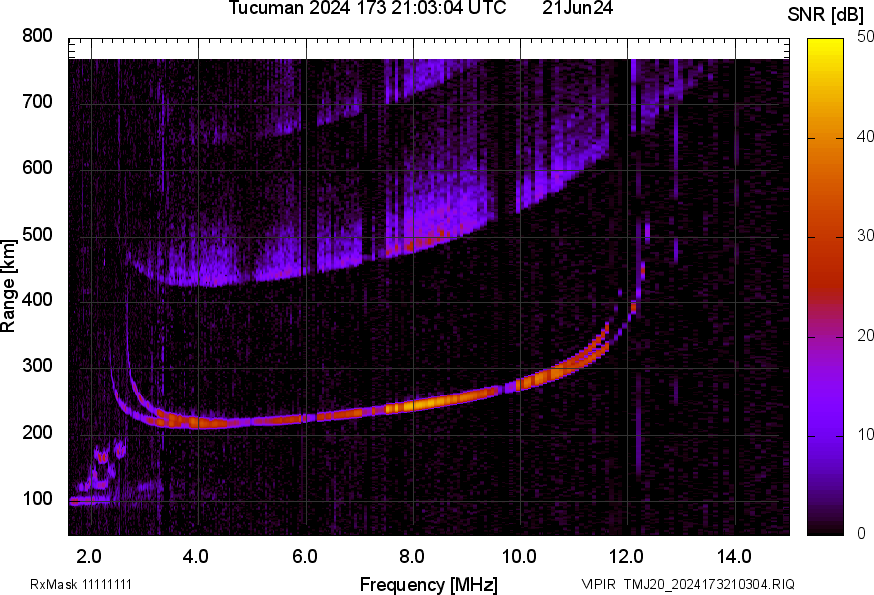The image size is (874, 595).
Task: Click the range tick label '200'
Action: (37, 432)
